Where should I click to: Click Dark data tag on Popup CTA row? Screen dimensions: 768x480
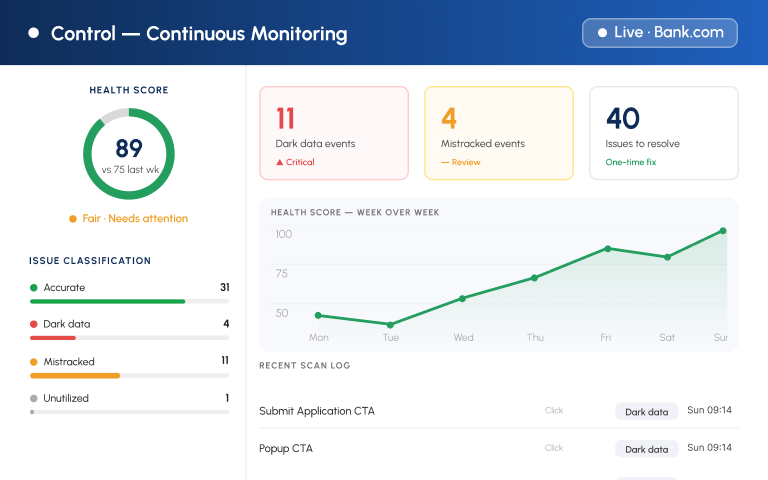point(647,449)
